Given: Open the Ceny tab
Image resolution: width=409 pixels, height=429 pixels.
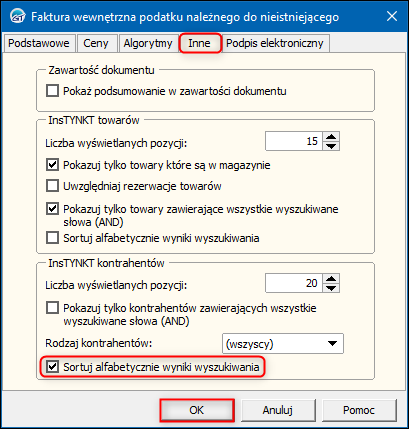Looking at the screenshot, I should (x=96, y=43).
